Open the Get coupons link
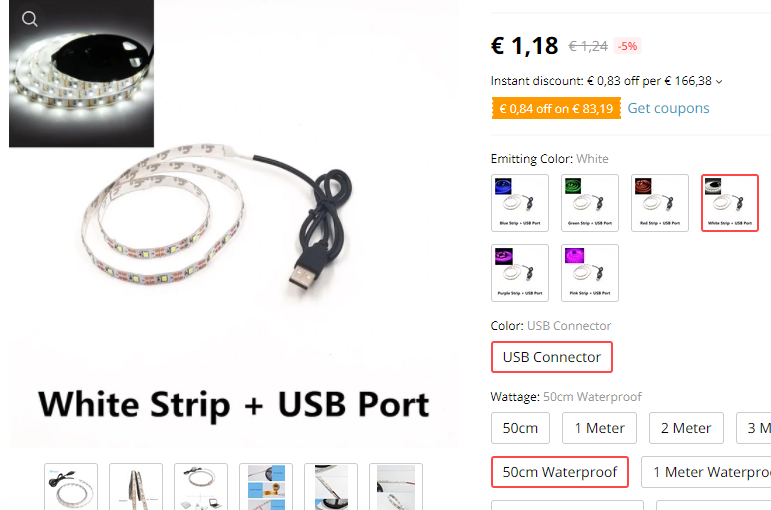The height and width of the screenshot is (510, 771). click(x=668, y=108)
